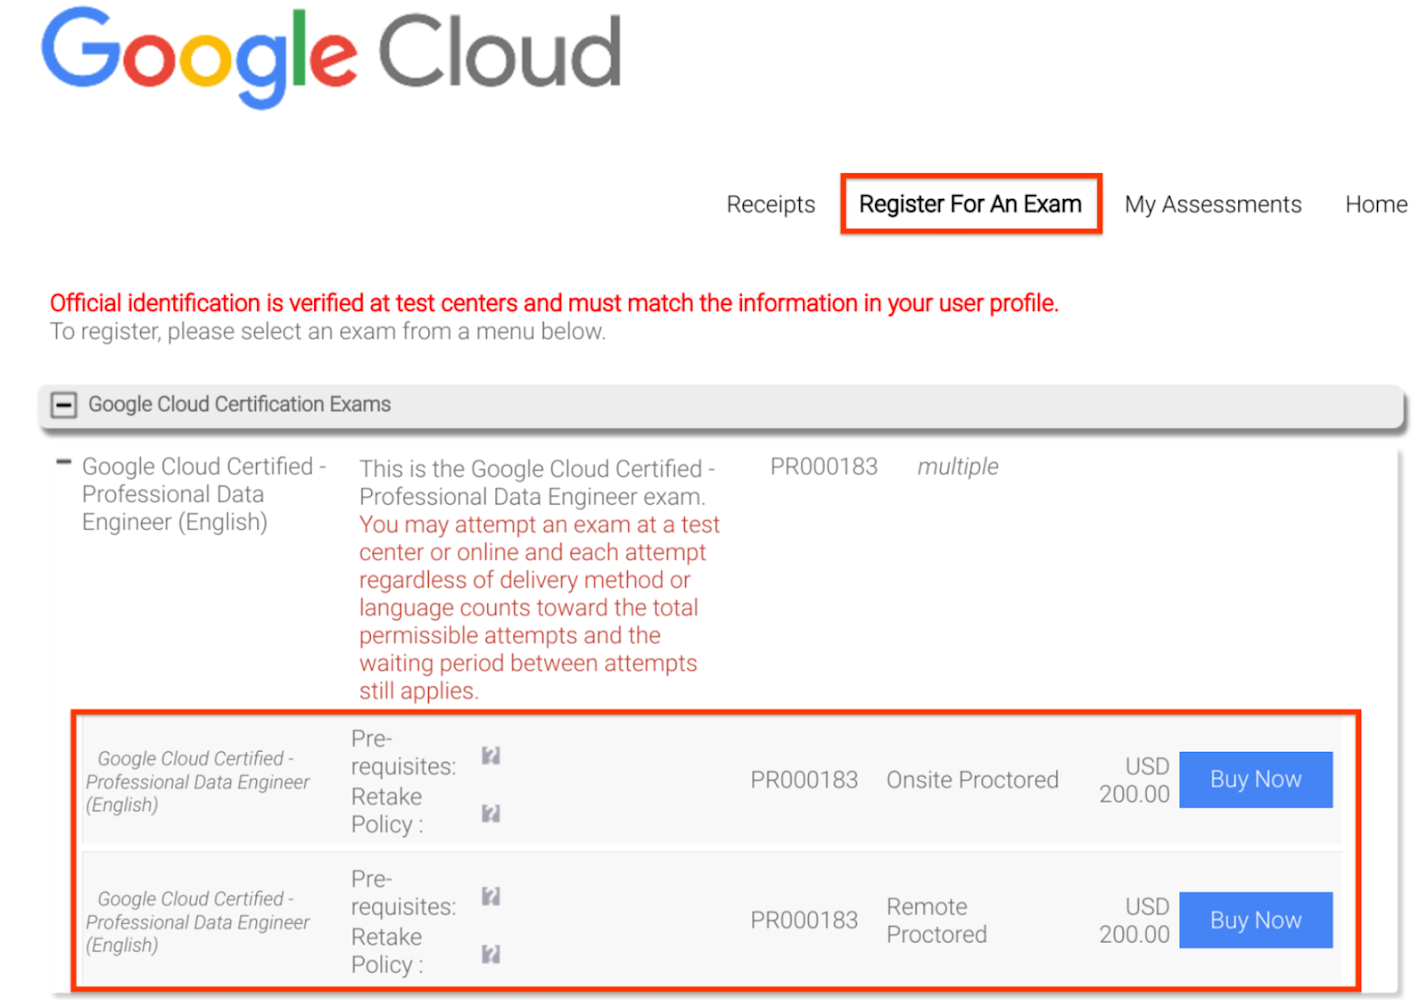The image size is (1427, 1000).
Task: Click the red official identification notice
Action: [554, 303]
